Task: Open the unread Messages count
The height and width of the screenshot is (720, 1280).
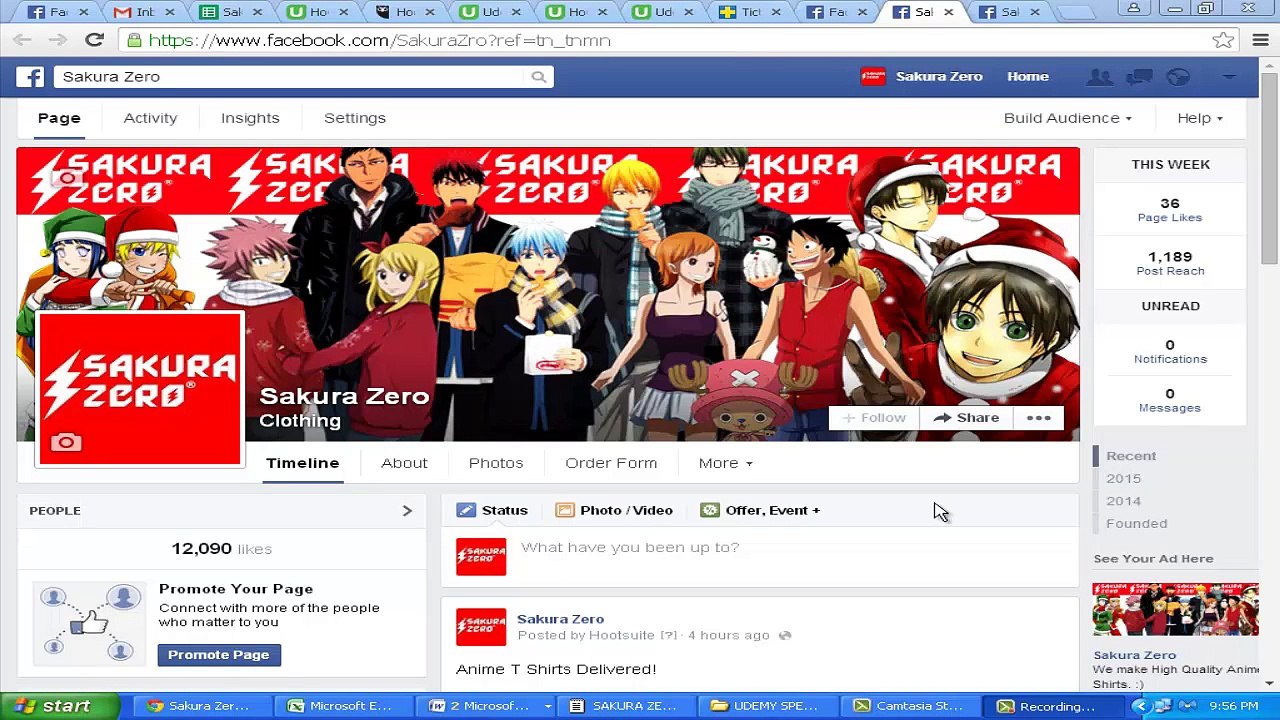Action: pos(1170,400)
